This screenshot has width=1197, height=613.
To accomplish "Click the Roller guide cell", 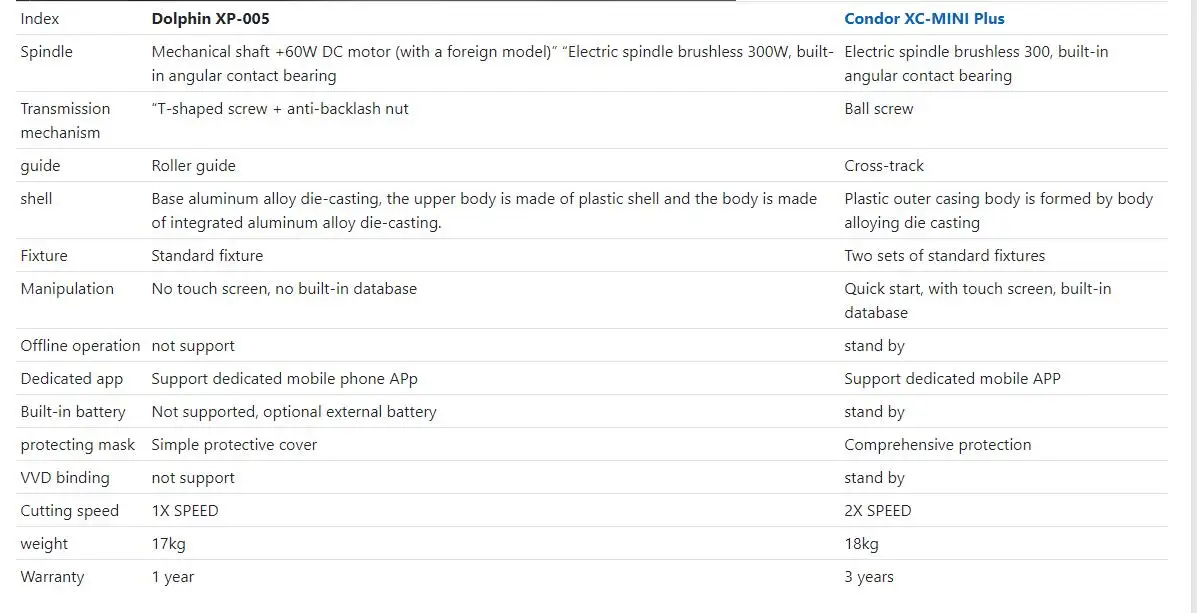I will pyautogui.click(x=193, y=165).
